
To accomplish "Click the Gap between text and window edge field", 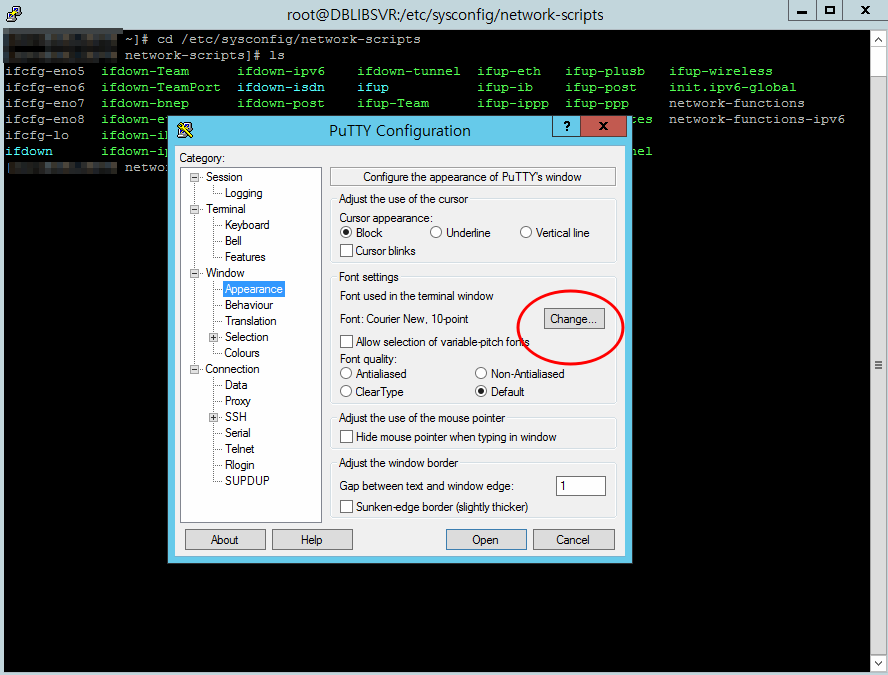I will click(580, 486).
